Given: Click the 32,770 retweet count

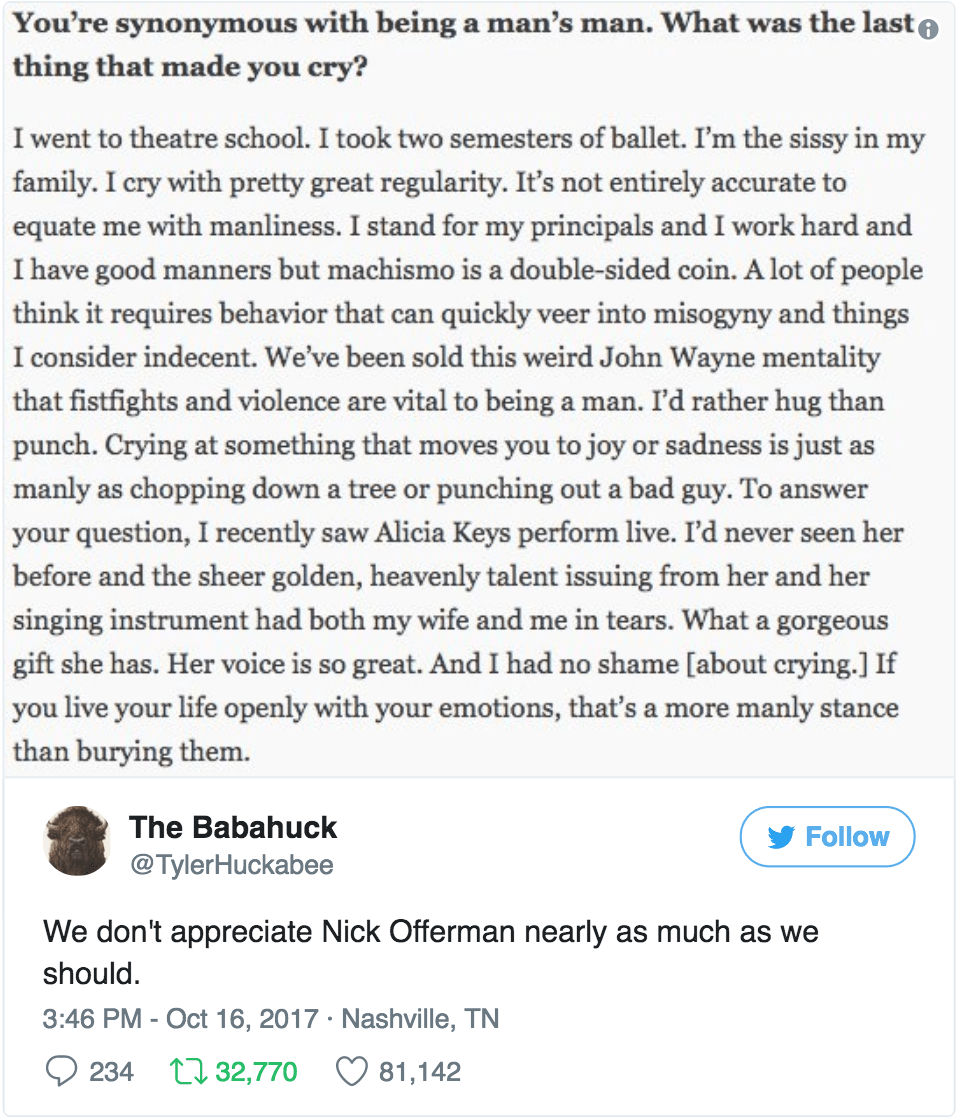Looking at the screenshot, I should coord(256,1072).
